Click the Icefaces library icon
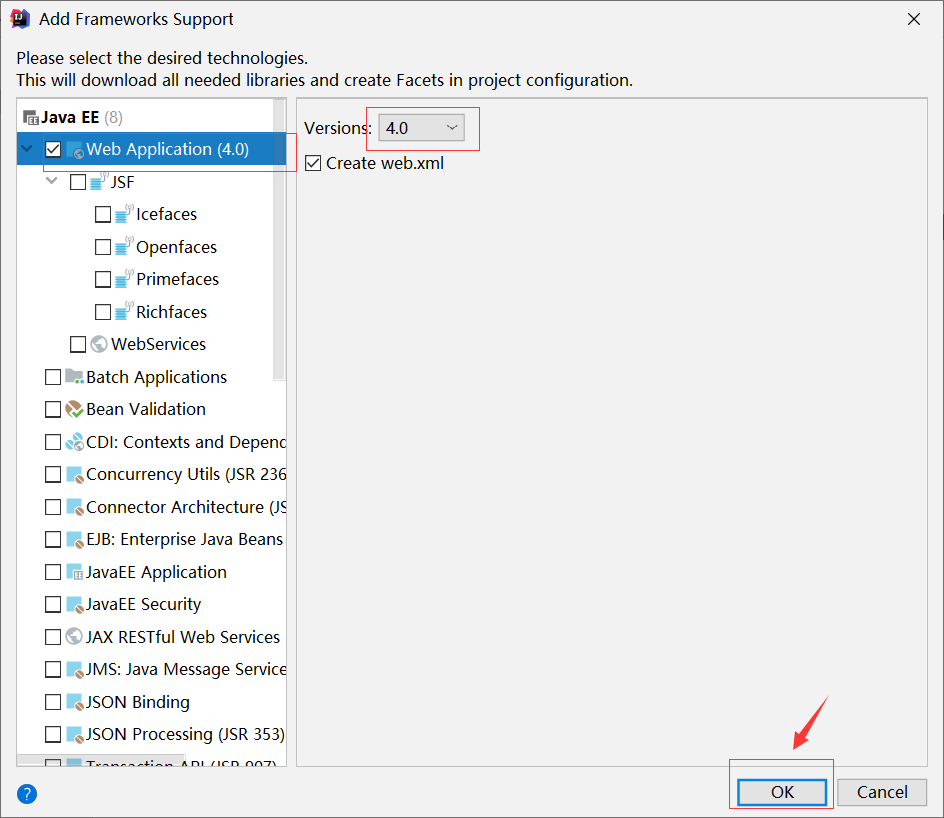This screenshot has width=944, height=818. 123,213
